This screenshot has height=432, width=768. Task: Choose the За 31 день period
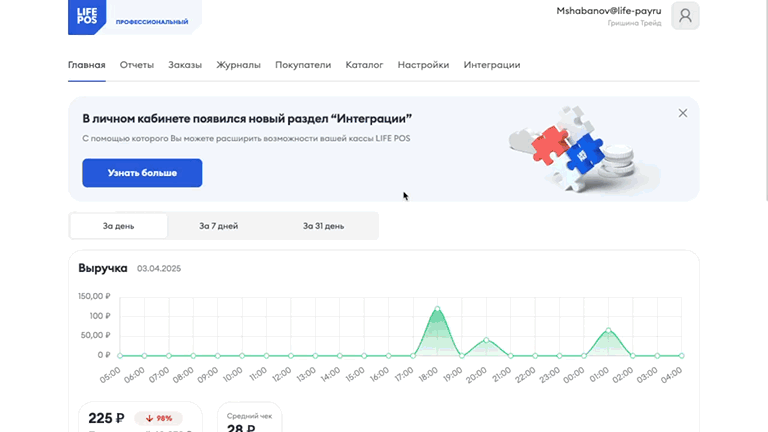323,226
